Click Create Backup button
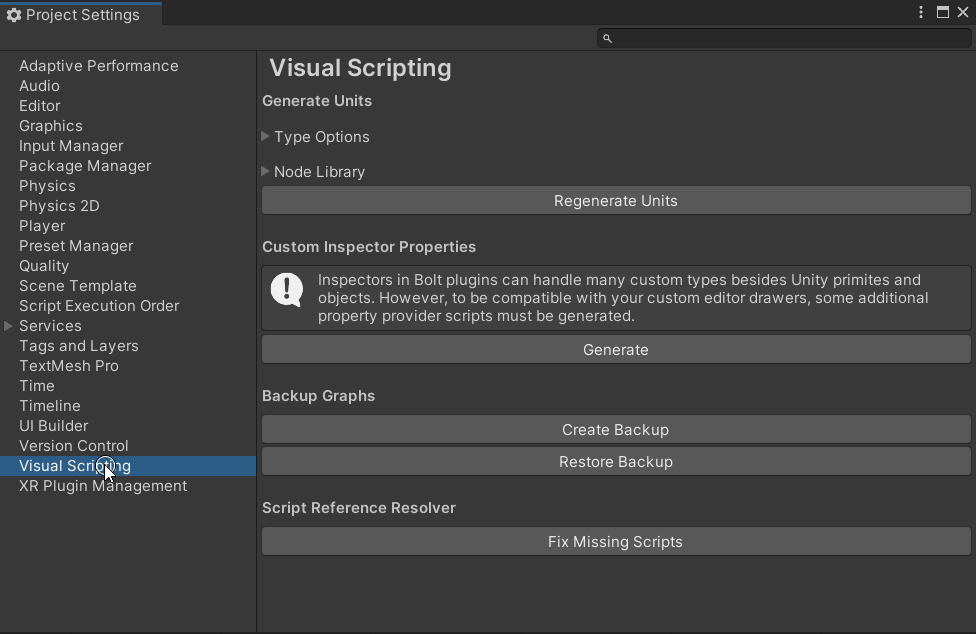Viewport: 976px width, 634px height. 616,429
